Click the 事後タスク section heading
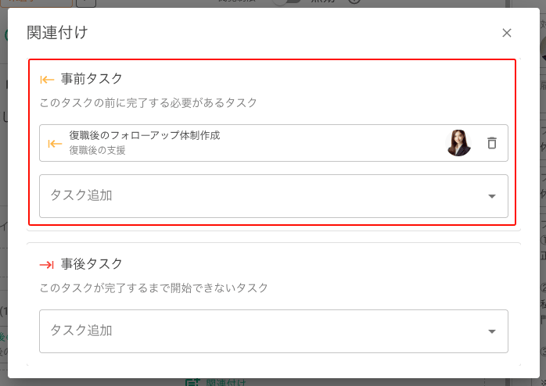 (x=92, y=264)
